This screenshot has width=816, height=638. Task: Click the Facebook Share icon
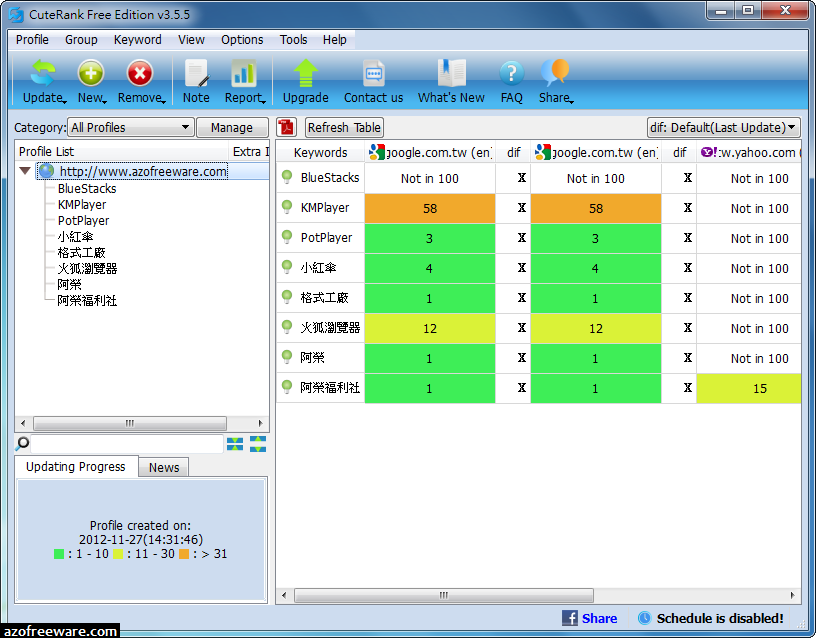click(x=570, y=618)
